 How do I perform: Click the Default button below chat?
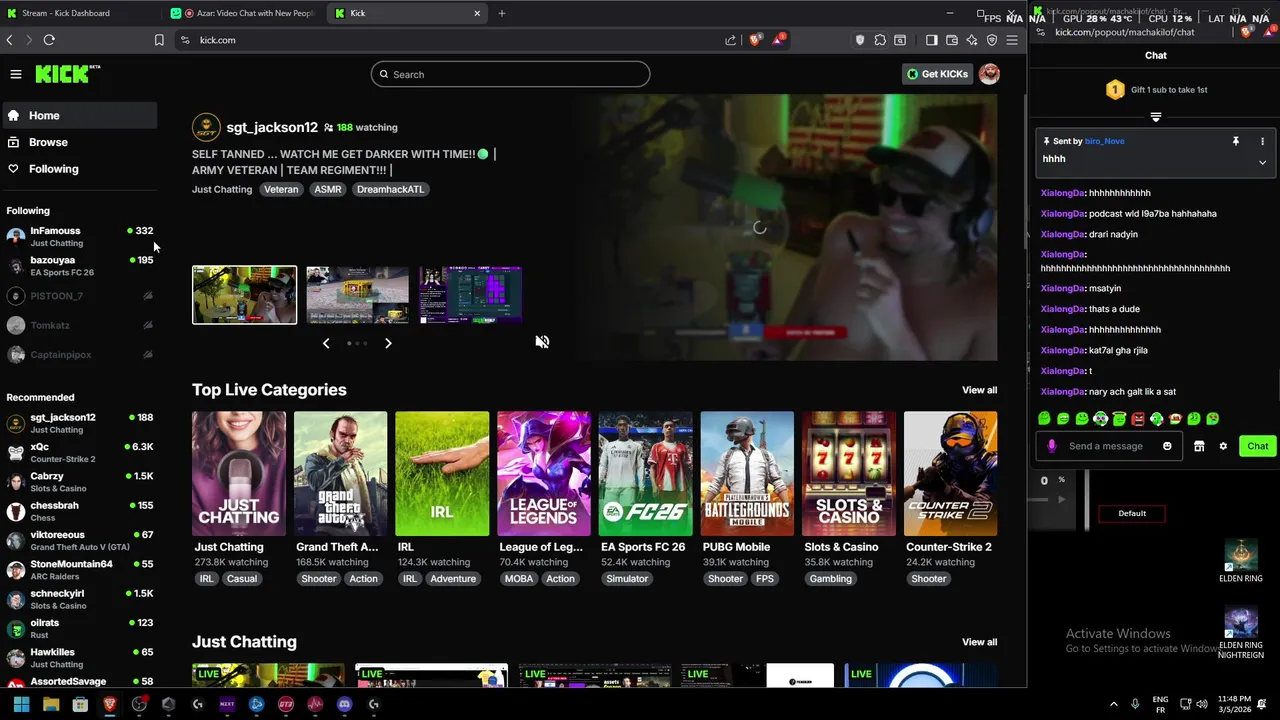click(1132, 513)
